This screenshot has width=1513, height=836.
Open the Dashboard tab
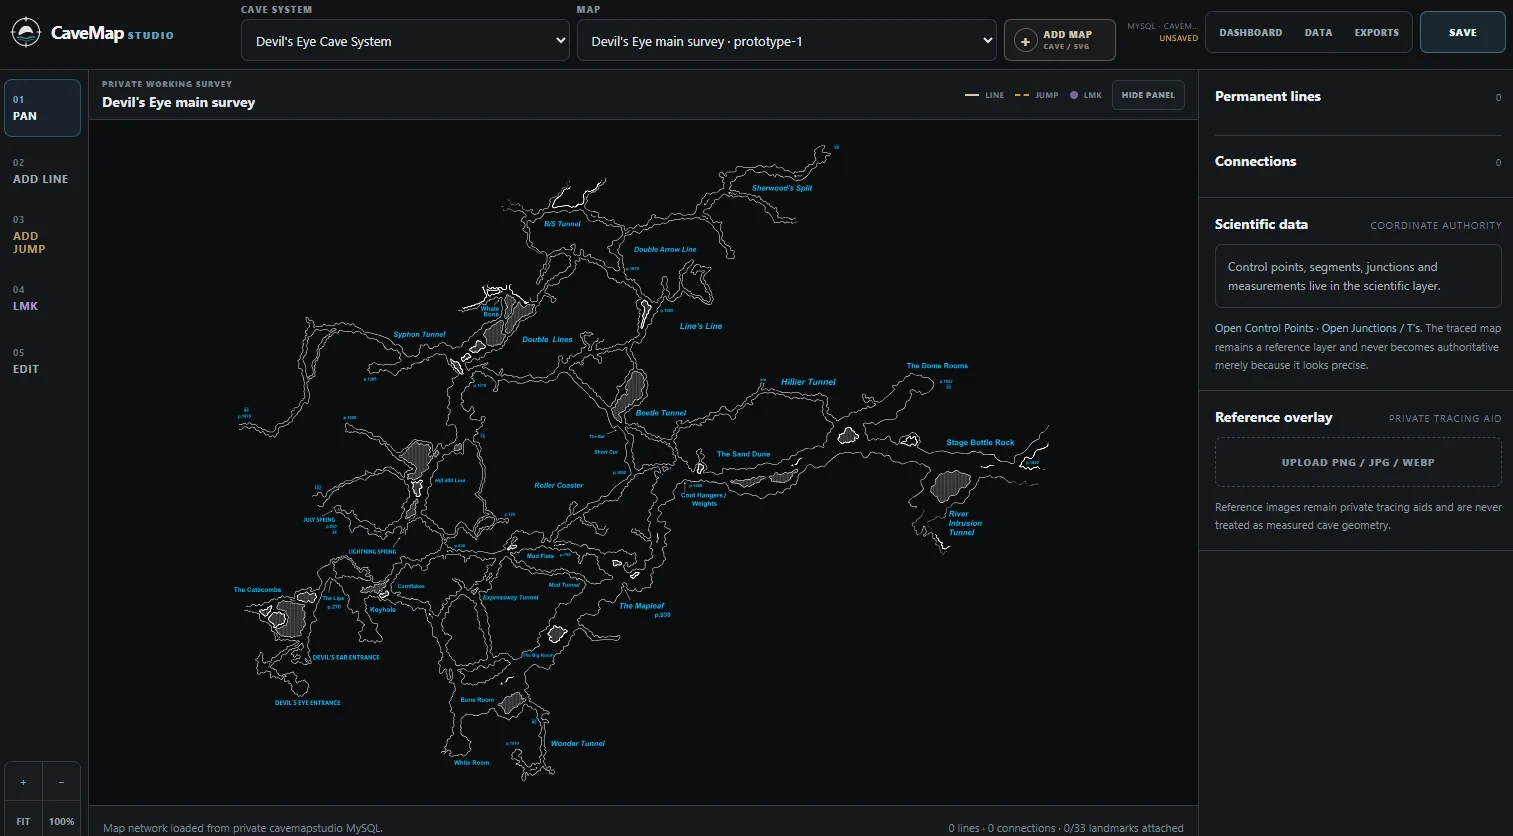(1250, 33)
